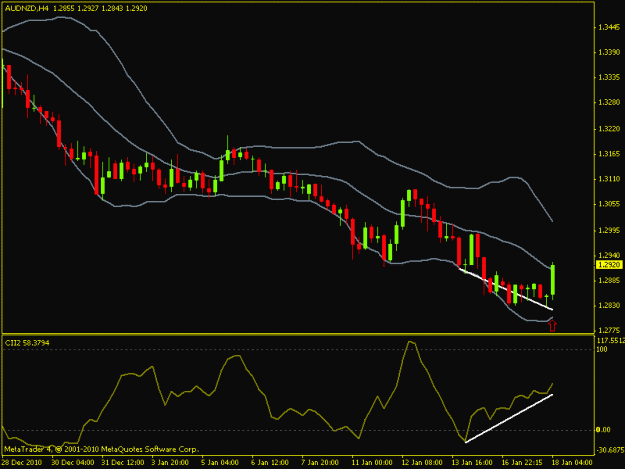Image resolution: width=625 pixels, height=469 pixels.
Task: Click price axis value 1.2885
Action: point(609,280)
